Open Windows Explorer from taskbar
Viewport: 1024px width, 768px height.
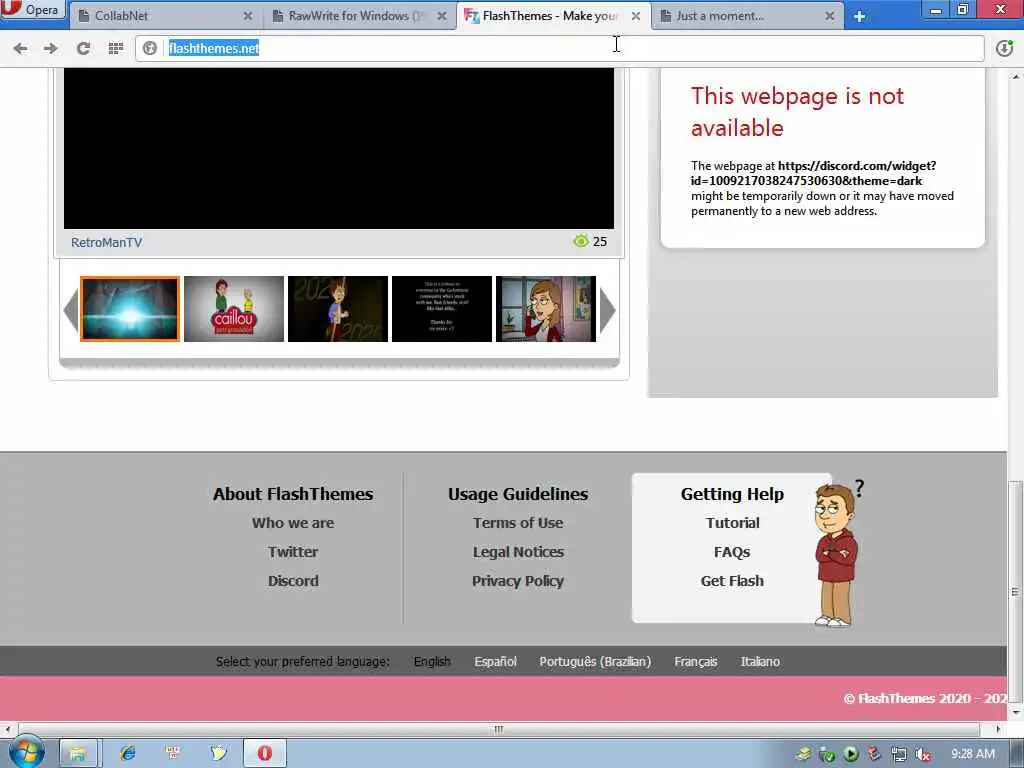(x=78, y=754)
